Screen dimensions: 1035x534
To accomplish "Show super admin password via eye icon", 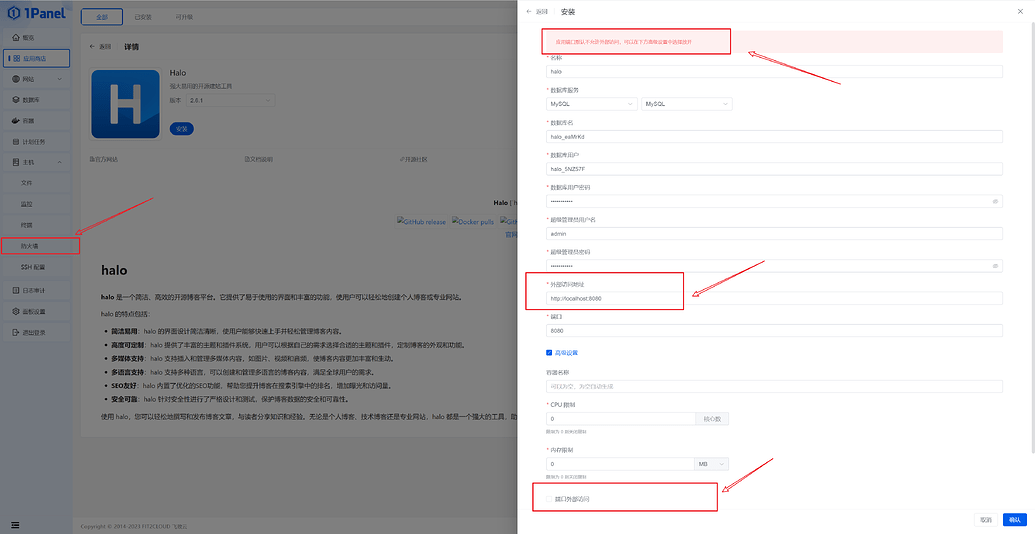I will pos(995,266).
